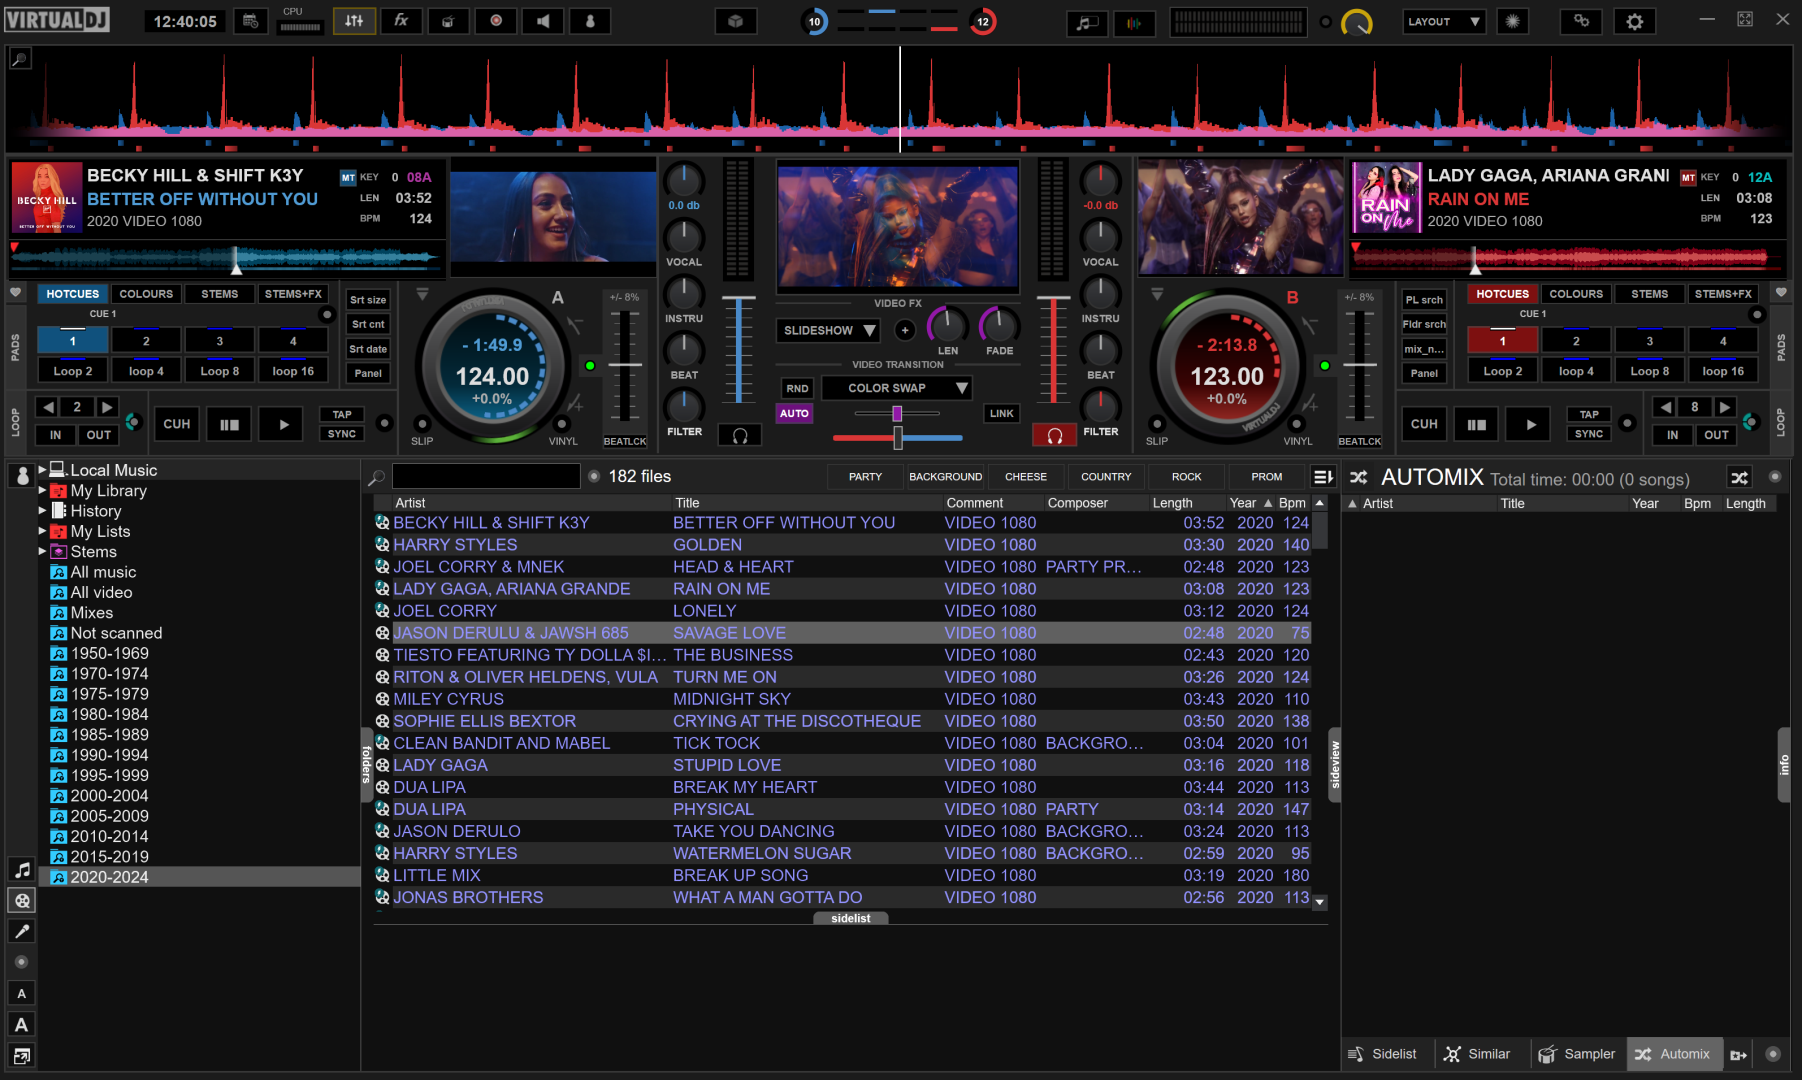
Task: Click the play button on deck B
Action: coord(1531,424)
